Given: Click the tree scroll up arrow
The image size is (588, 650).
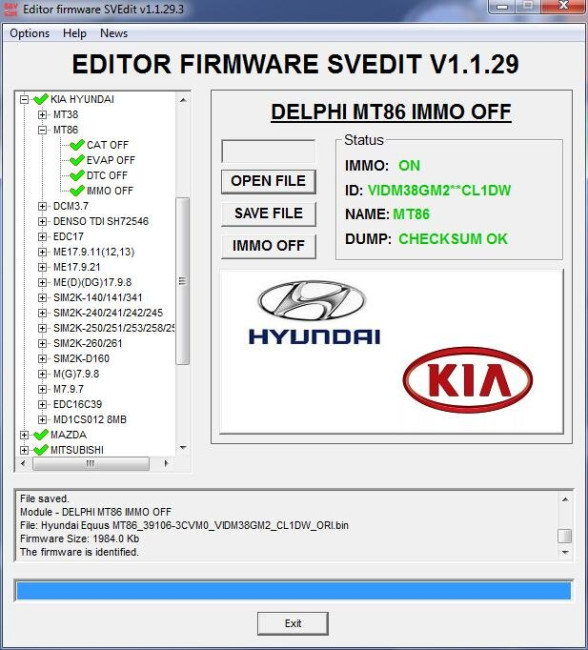Looking at the screenshot, I should pos(183,100).
